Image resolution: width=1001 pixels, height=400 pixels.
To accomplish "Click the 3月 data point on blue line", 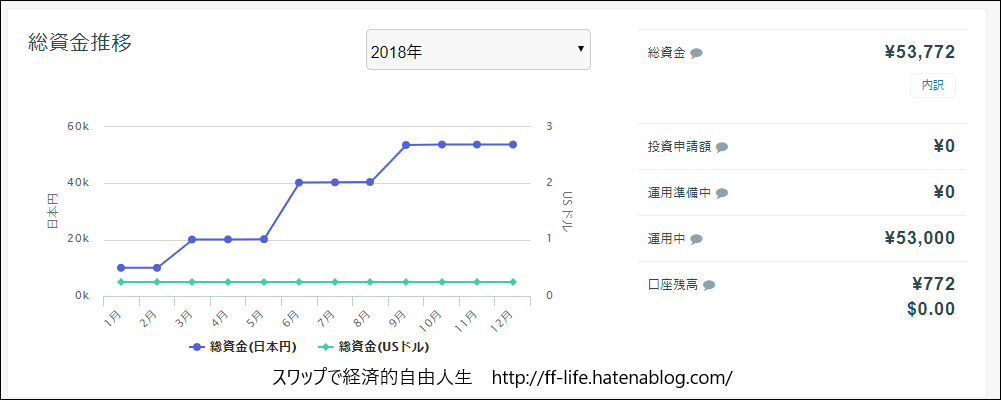I will [x=192, y=240].
